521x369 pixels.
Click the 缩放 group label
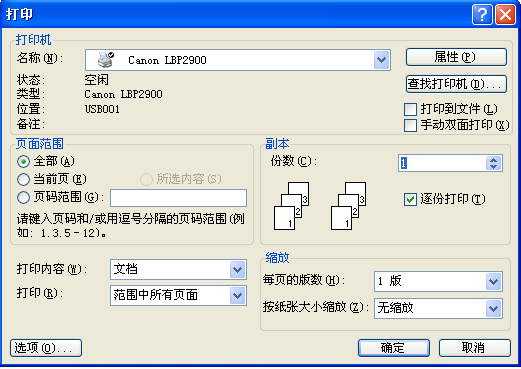277,258
